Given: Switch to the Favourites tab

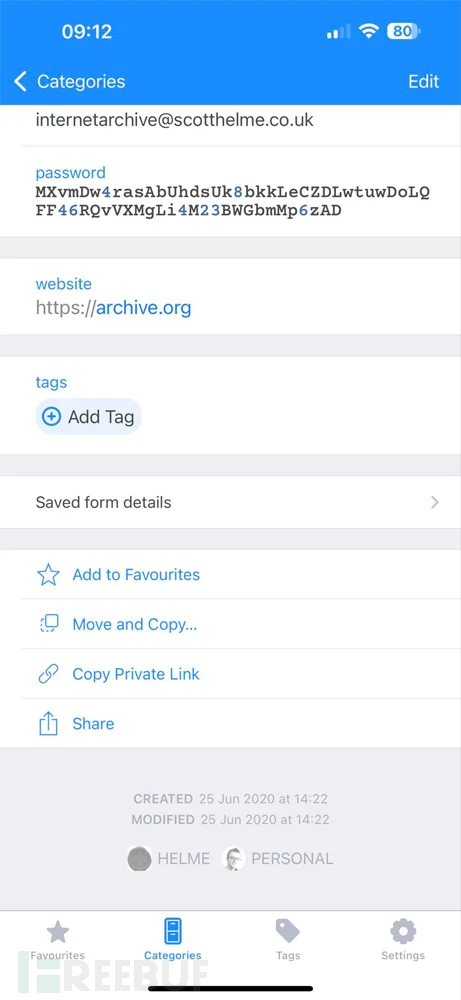Looking at the screenshot, I should pyautogui.click(x=57, y=940).
